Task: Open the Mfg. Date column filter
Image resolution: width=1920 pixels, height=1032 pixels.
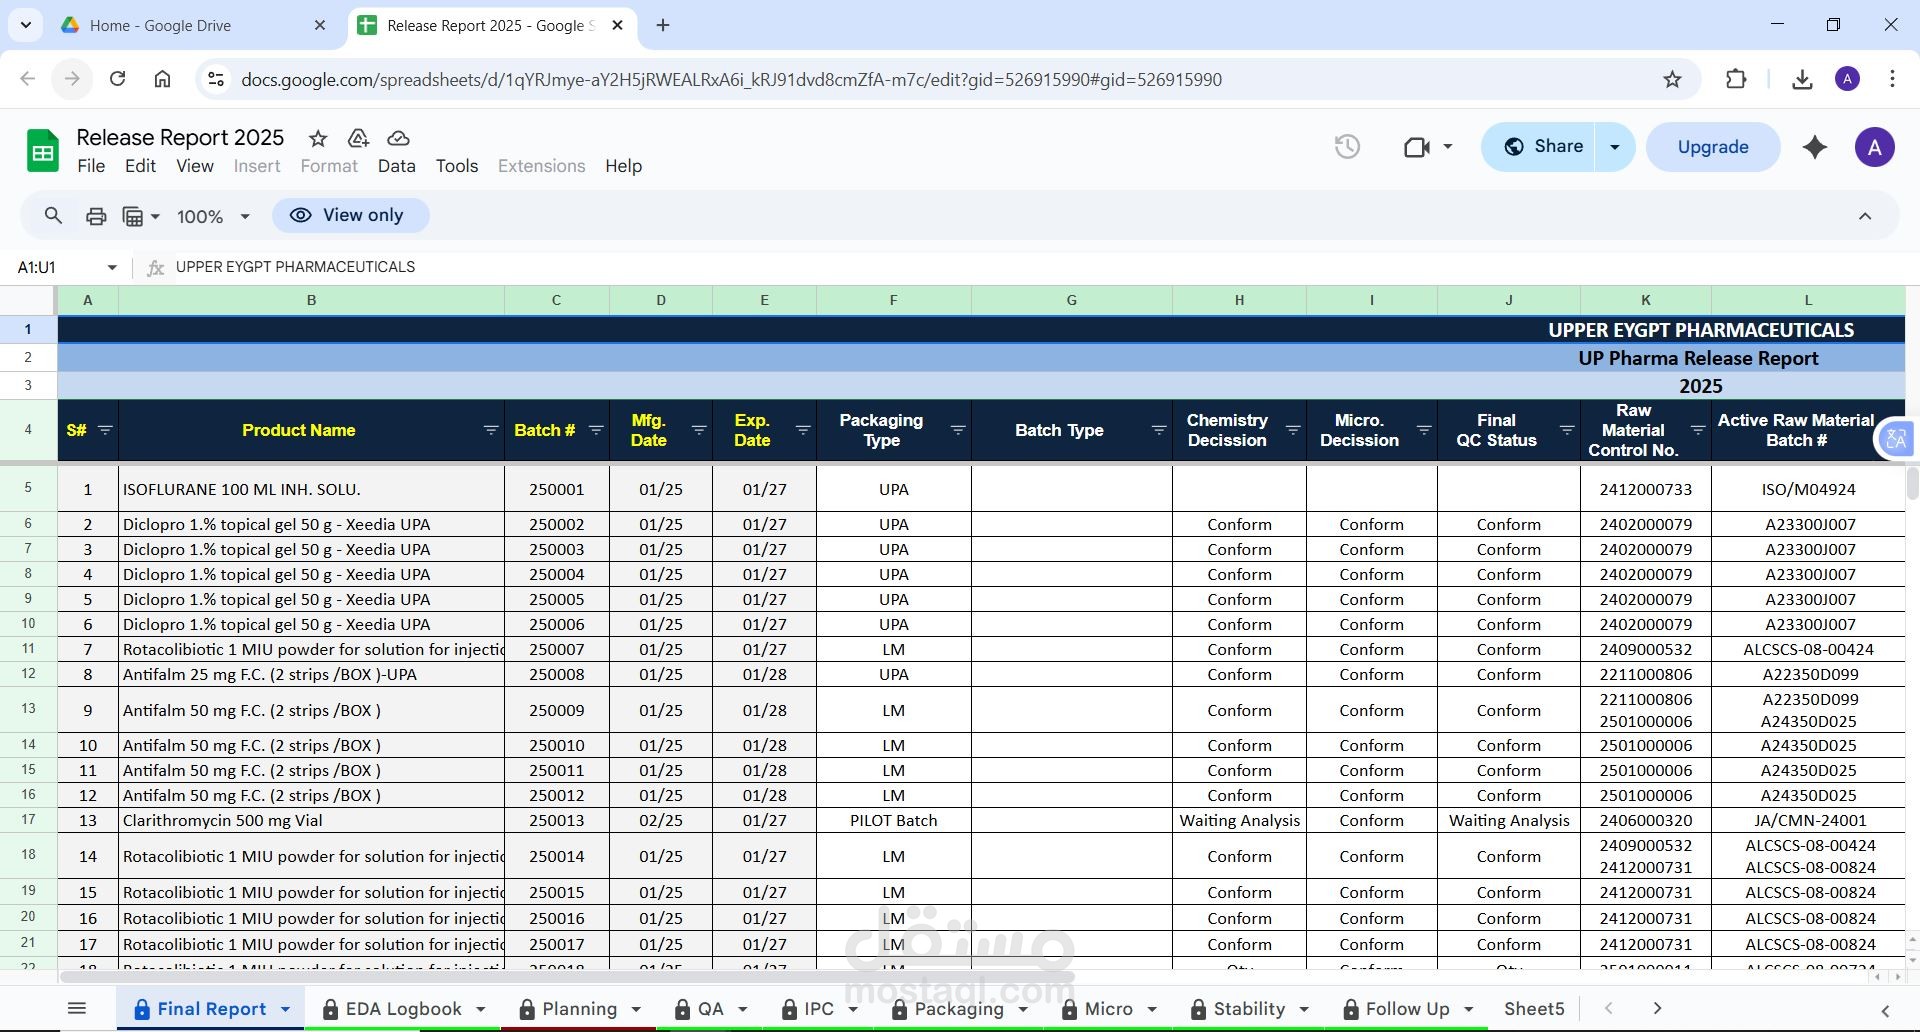Action: click(x=699, y=430)
